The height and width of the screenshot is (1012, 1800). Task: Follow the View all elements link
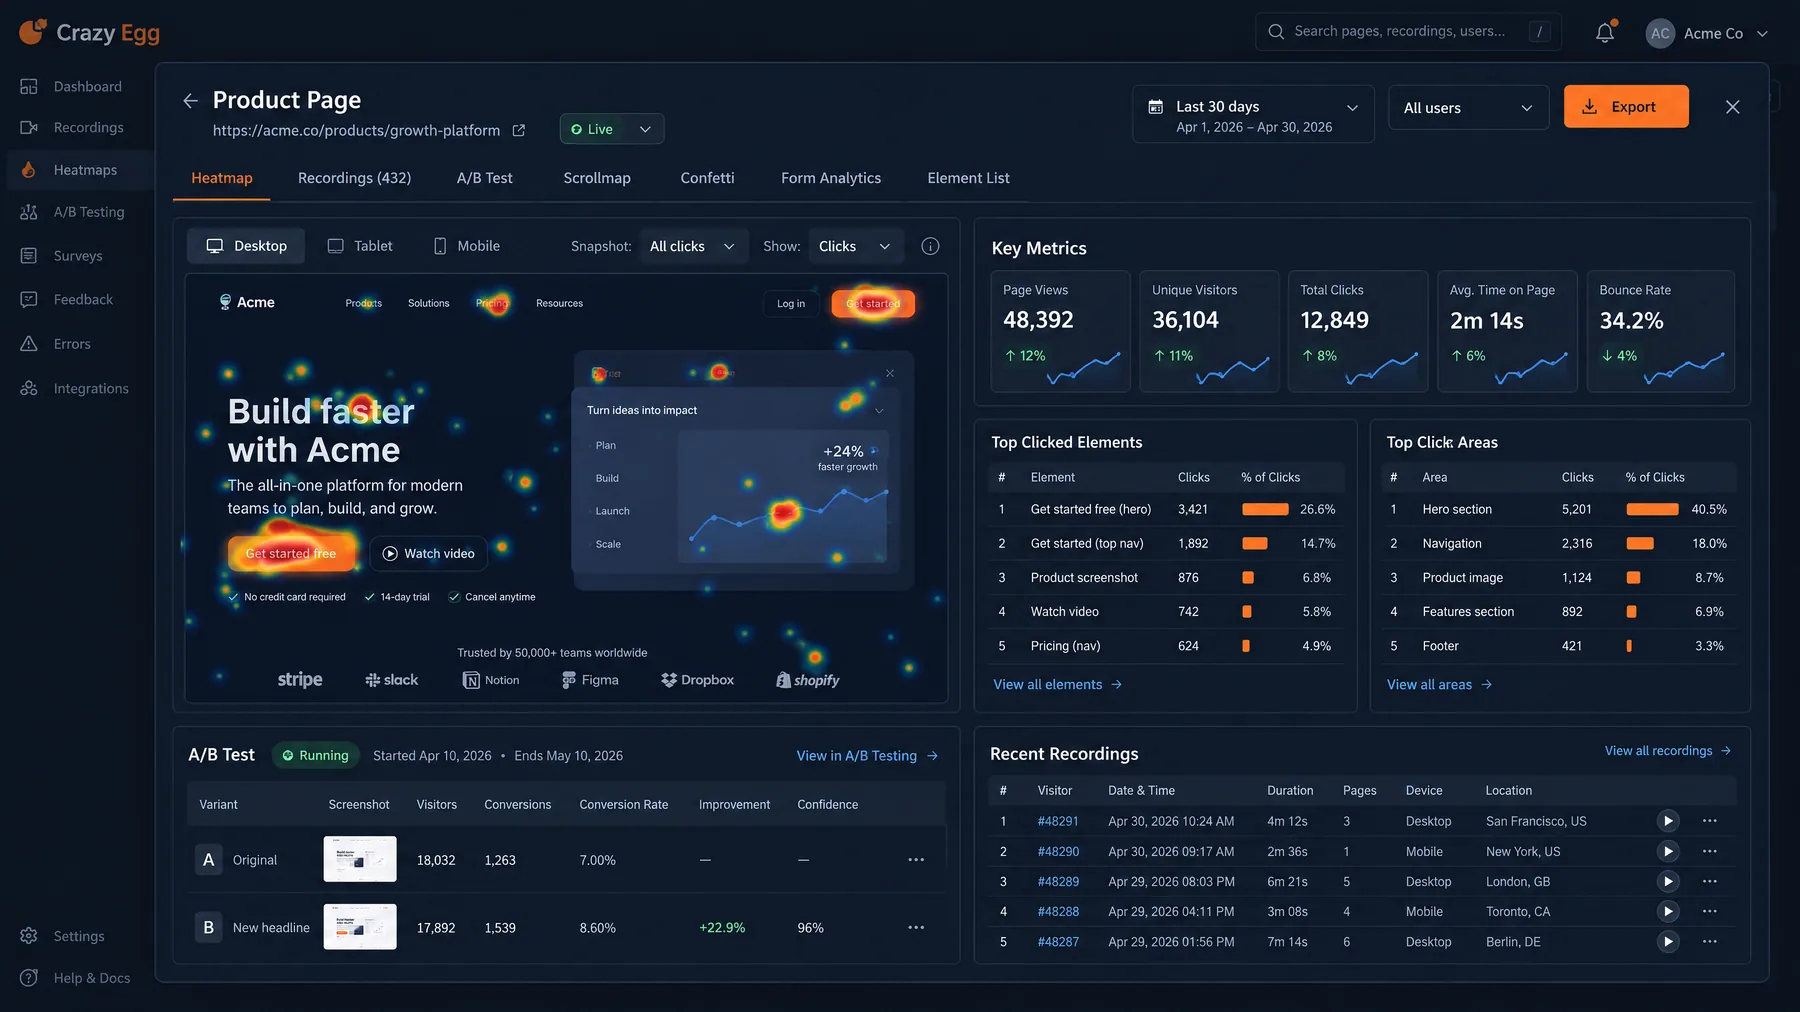pyautogui.click(x=1057, y=685)
